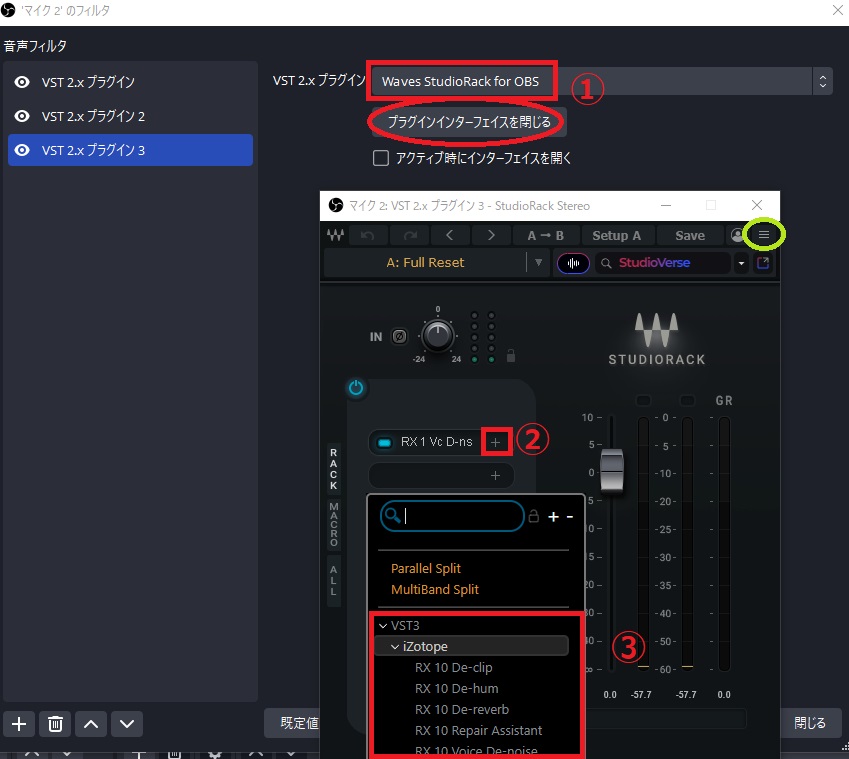The height and width of the screenshot is (759, 849).
Task: Open the user account icon in StudioRack
Action: coord(736,235)
